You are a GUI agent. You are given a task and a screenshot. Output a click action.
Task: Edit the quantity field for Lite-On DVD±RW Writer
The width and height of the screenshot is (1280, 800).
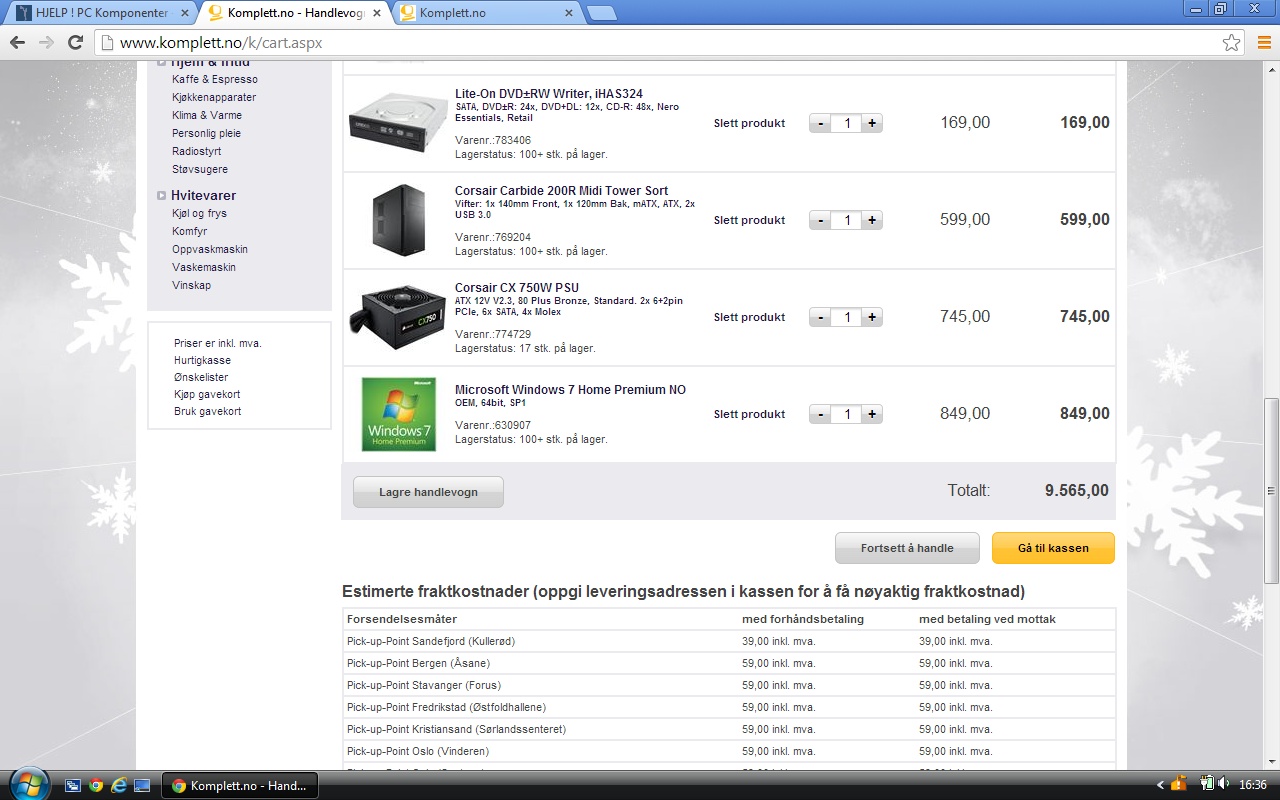coord(846,123)
